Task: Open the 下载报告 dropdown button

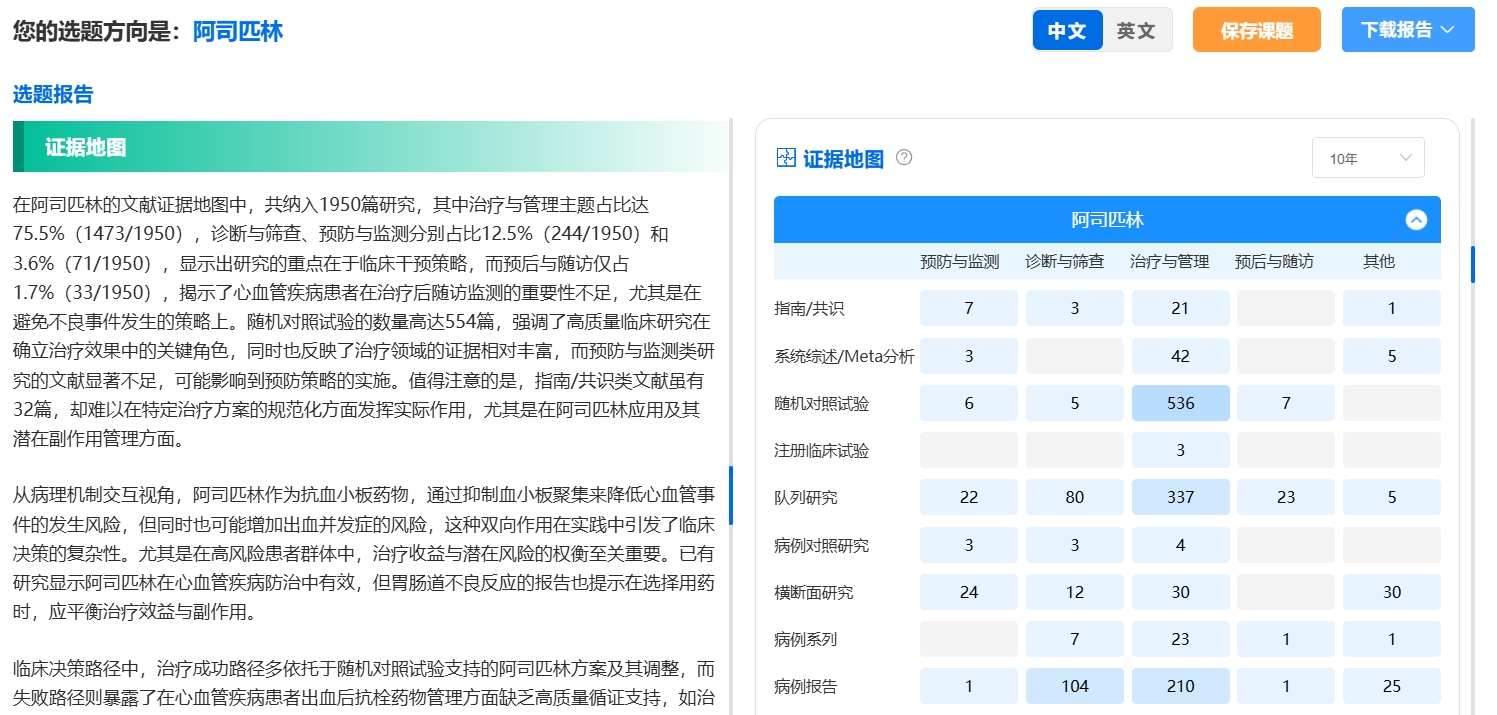Action: 1408,30
